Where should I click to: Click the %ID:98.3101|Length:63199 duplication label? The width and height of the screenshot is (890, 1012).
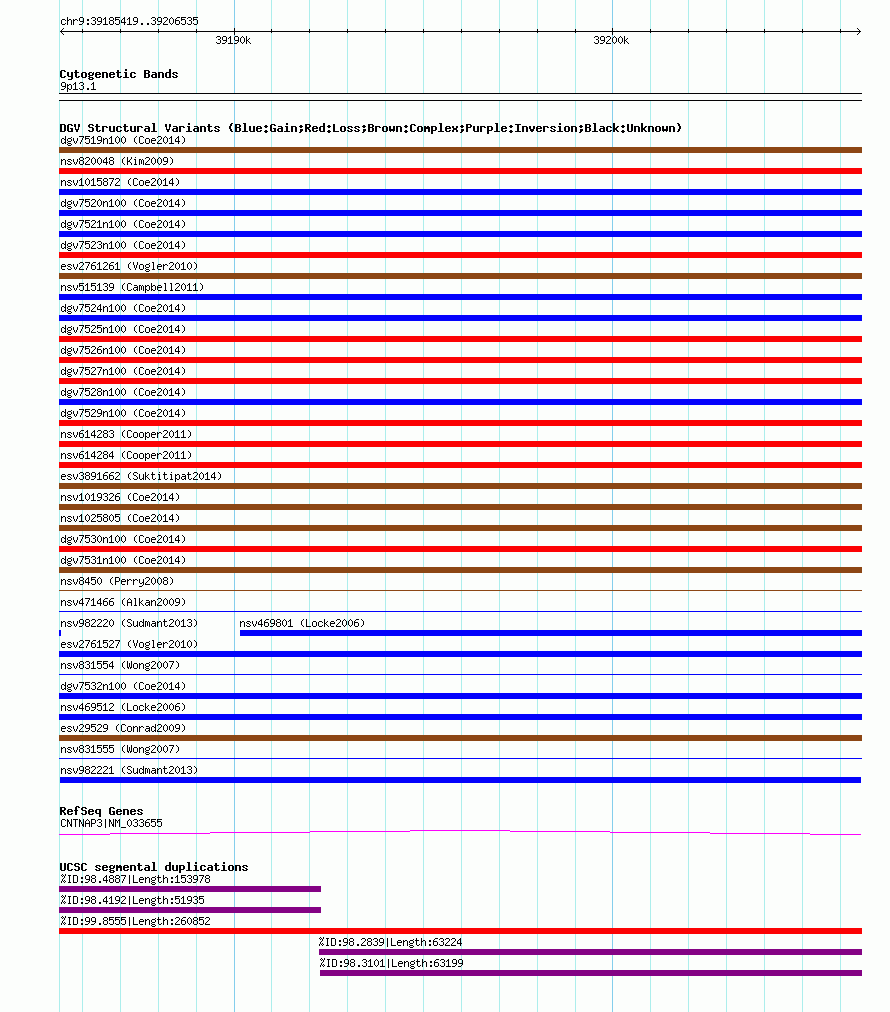pos(391,963)
